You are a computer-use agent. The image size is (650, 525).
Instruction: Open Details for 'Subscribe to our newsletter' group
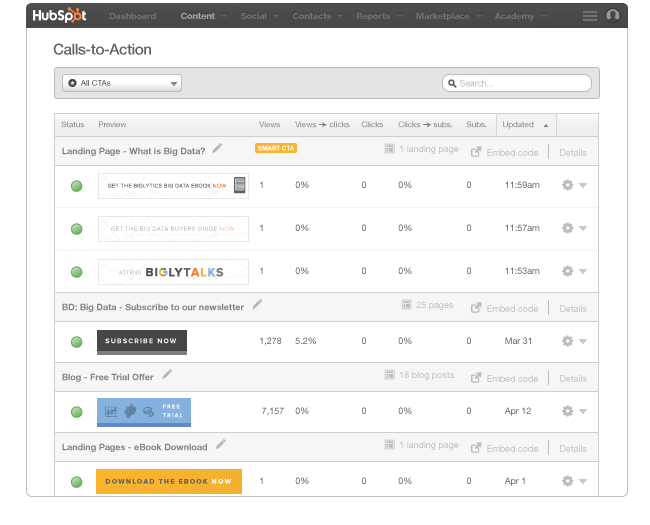point(573,309)
